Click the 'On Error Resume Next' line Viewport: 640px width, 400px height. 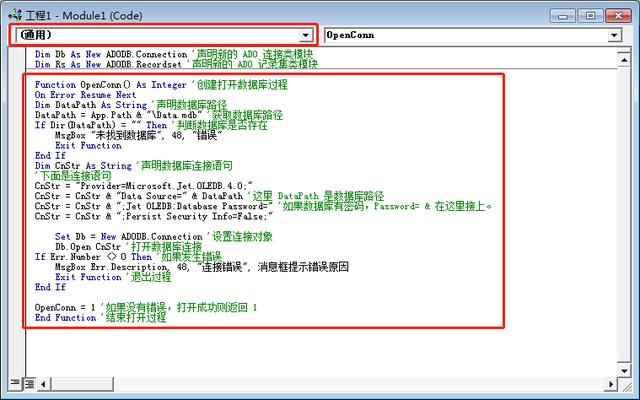click(85, 95)
